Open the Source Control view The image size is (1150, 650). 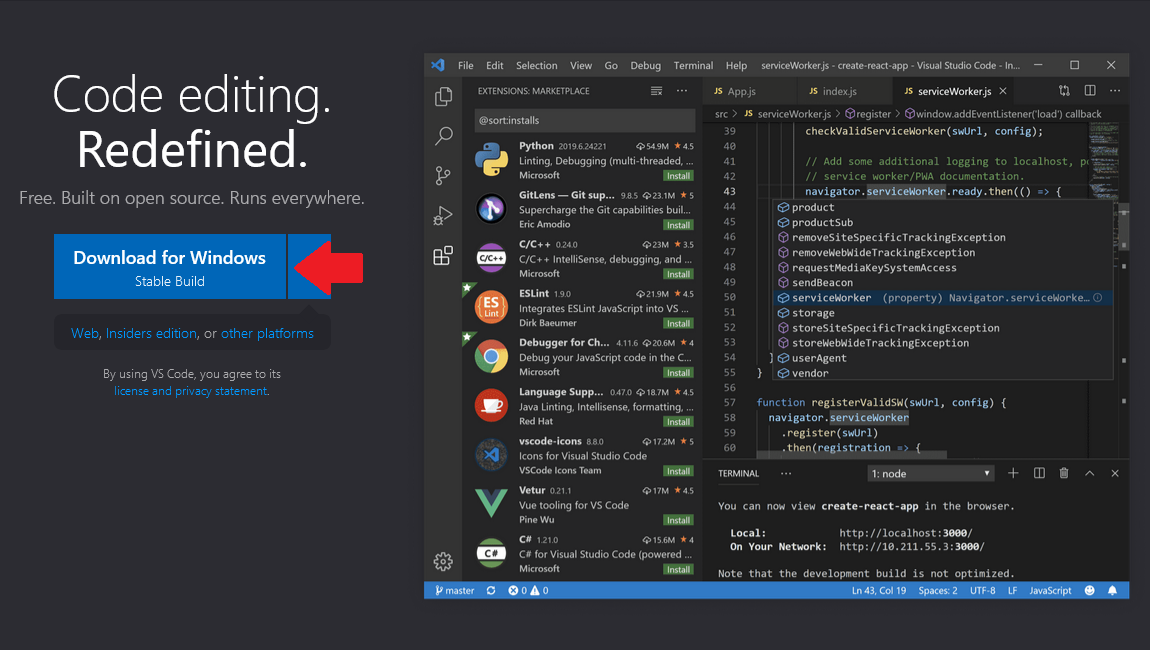pos(443,175)
